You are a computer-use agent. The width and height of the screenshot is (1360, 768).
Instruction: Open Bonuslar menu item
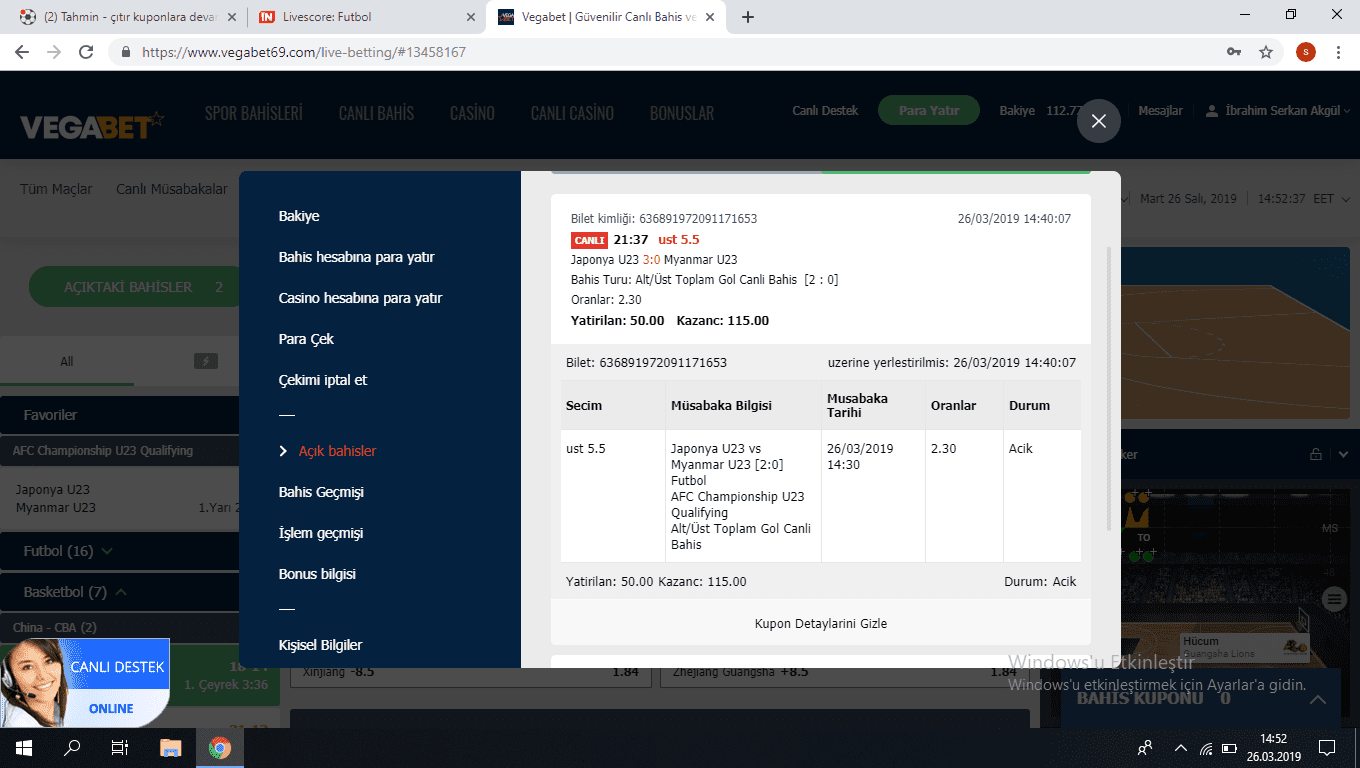[682, 113]
